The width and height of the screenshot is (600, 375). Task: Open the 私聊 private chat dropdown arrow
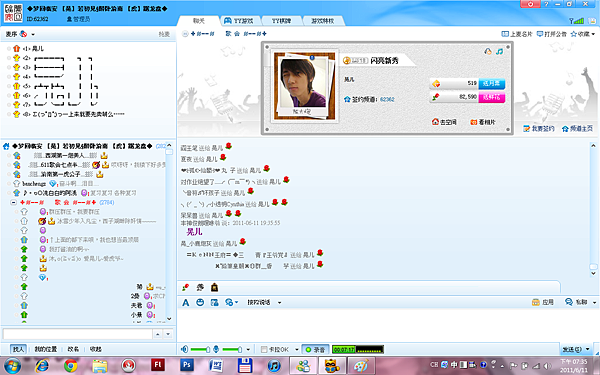click(594, 302)
